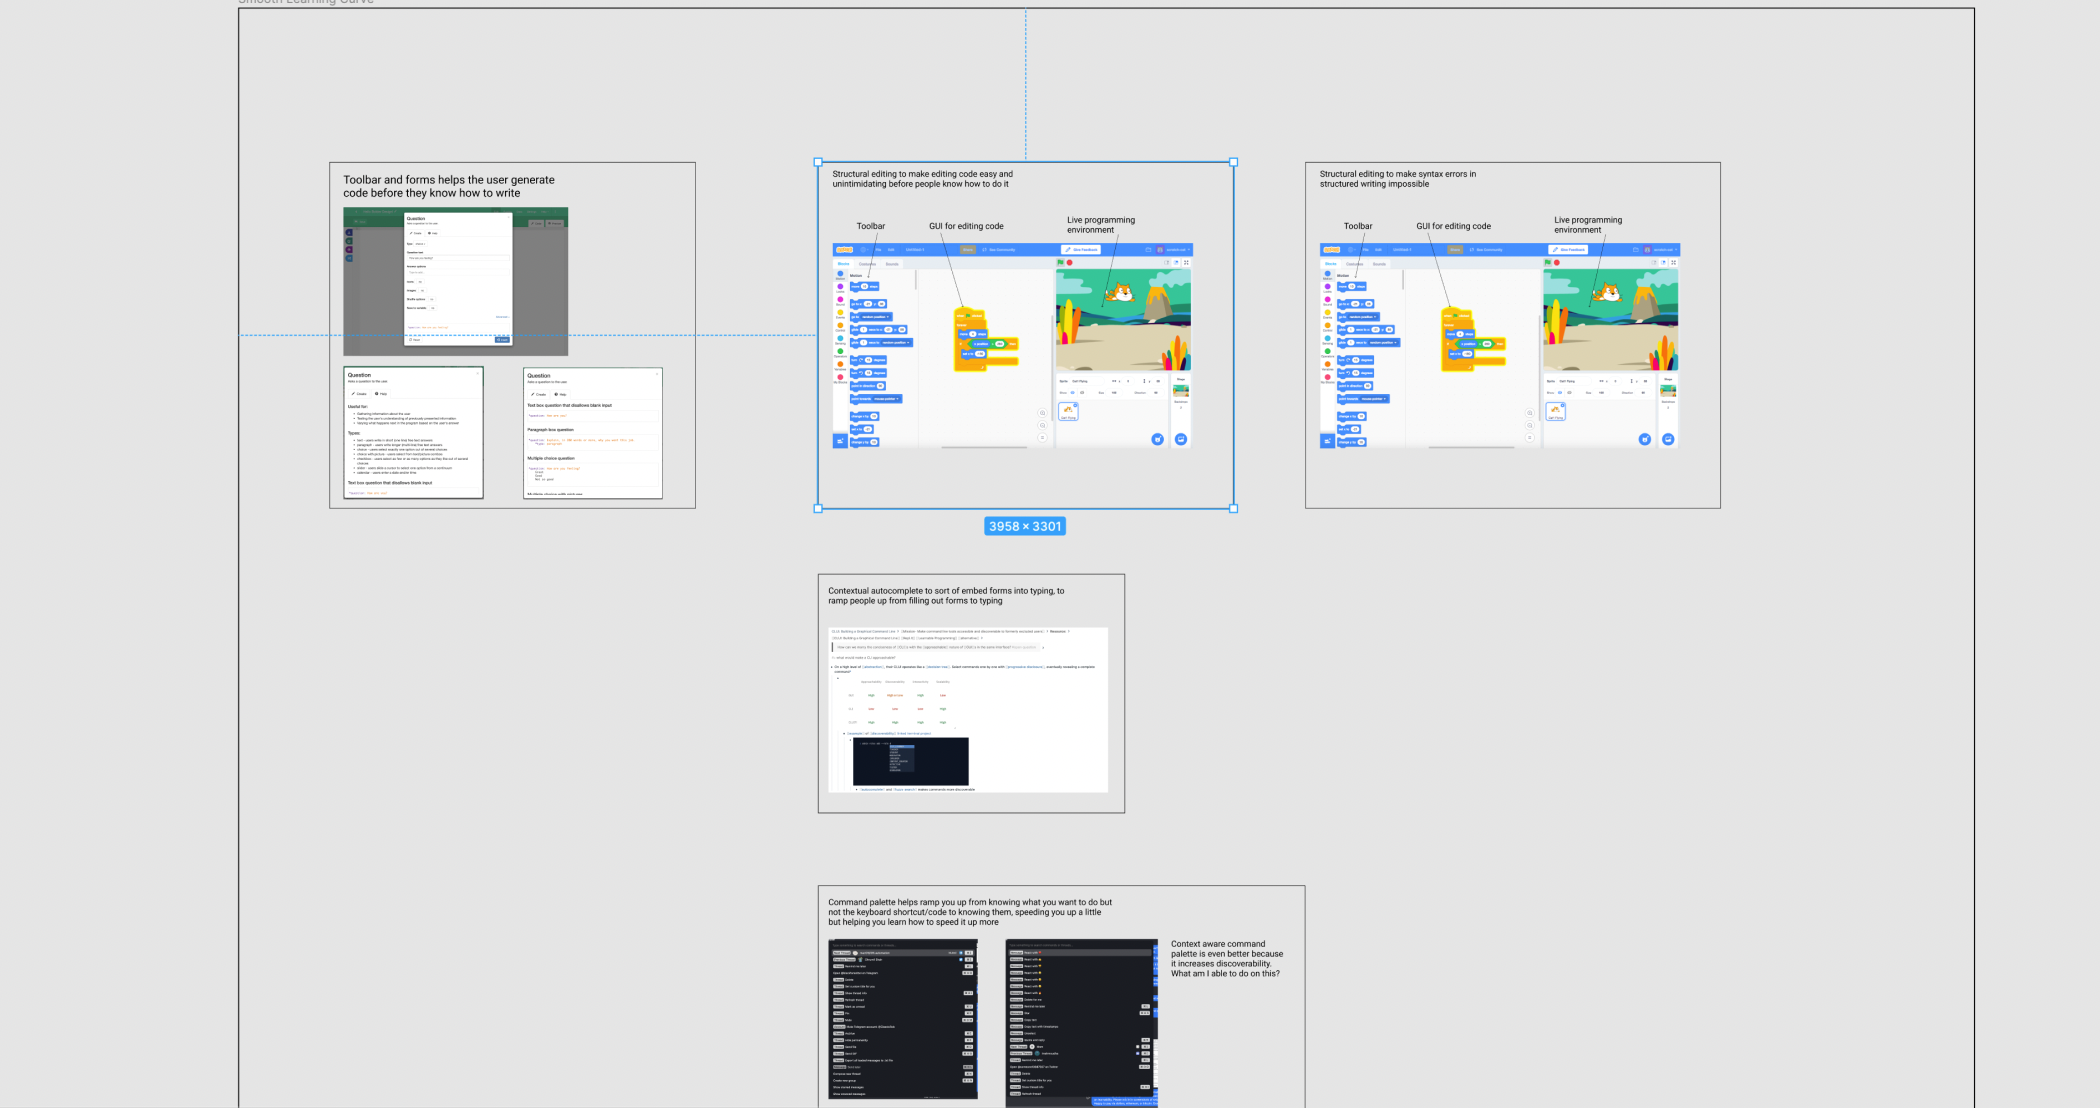Click choose-a-backdrop button in right-hand Scratch screenshot
The image size is (2100, 1108).
pyautogui.click(x=1668, y=439)
